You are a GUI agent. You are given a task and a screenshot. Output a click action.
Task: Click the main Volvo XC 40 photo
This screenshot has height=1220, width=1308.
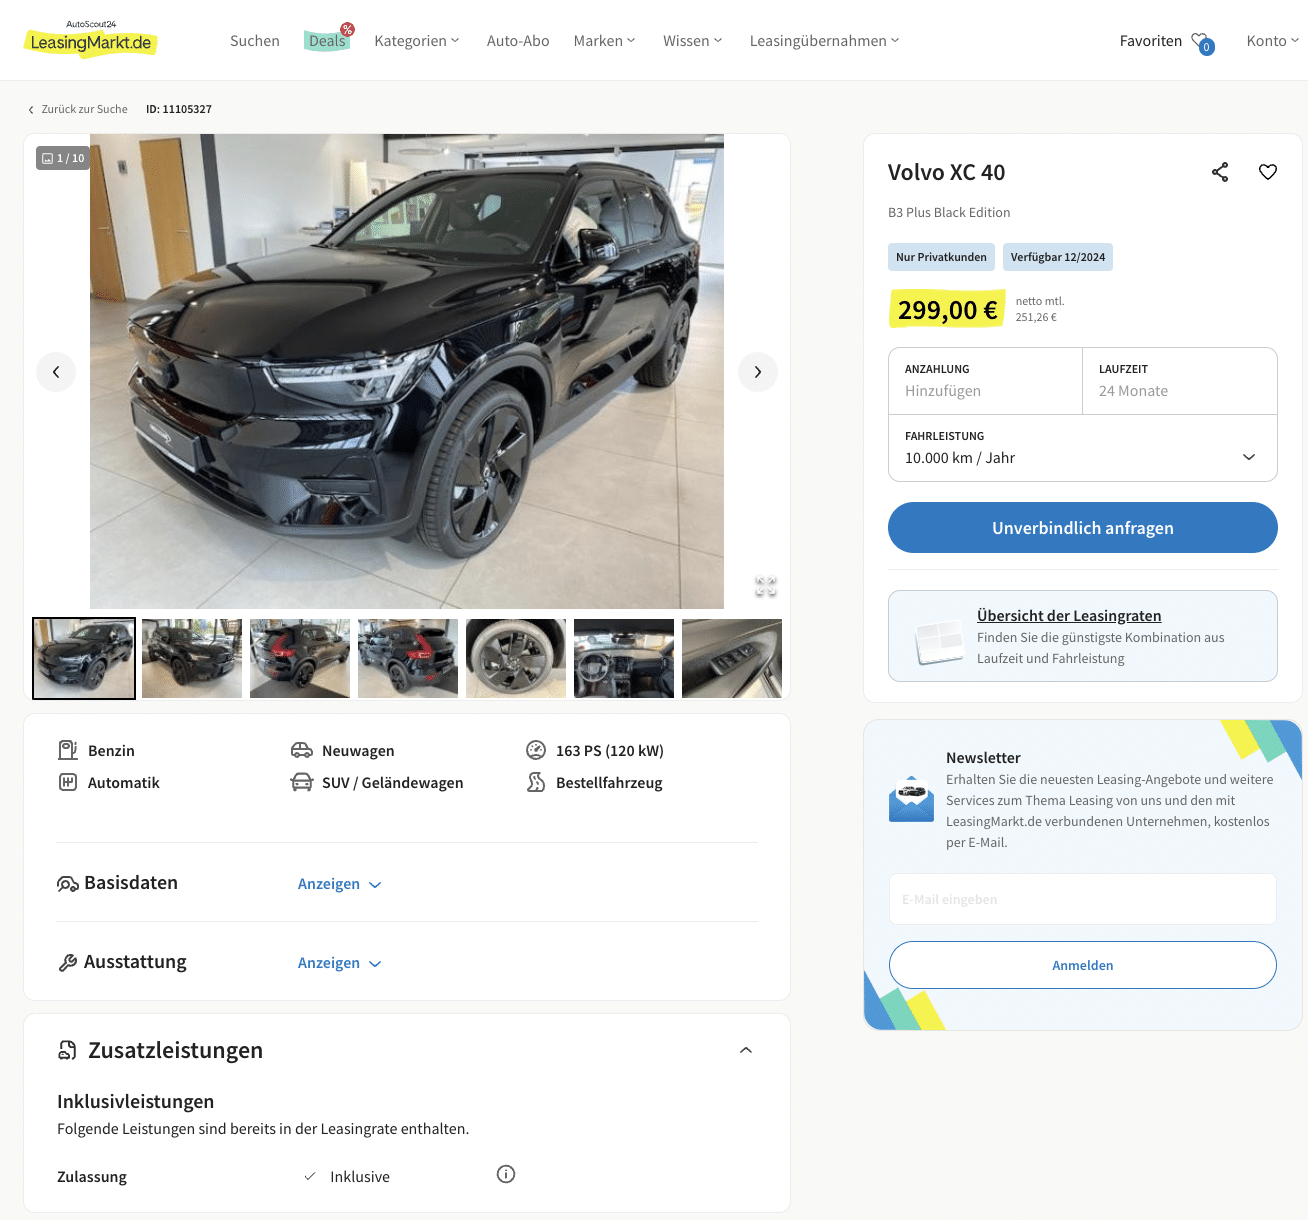(x=407, y=371)
